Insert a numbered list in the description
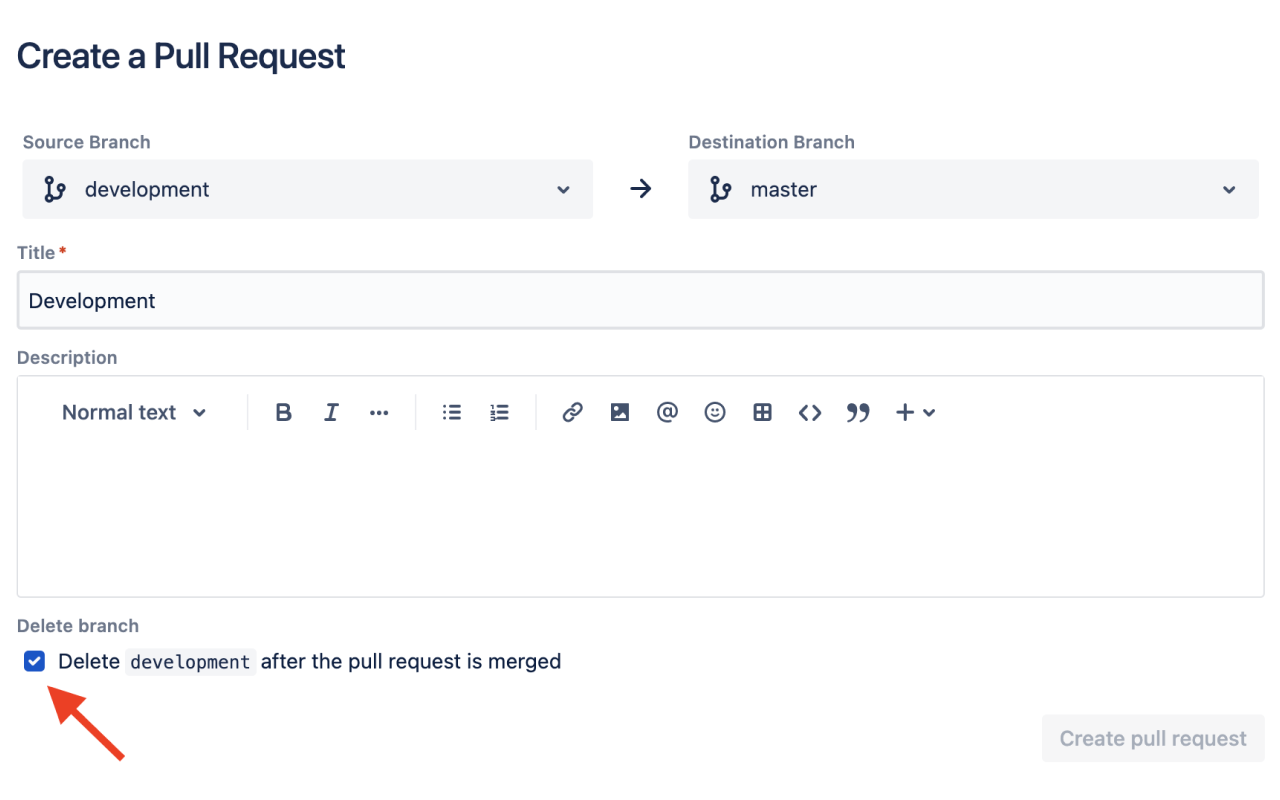 pyautogui.click(x=499, y=412)
